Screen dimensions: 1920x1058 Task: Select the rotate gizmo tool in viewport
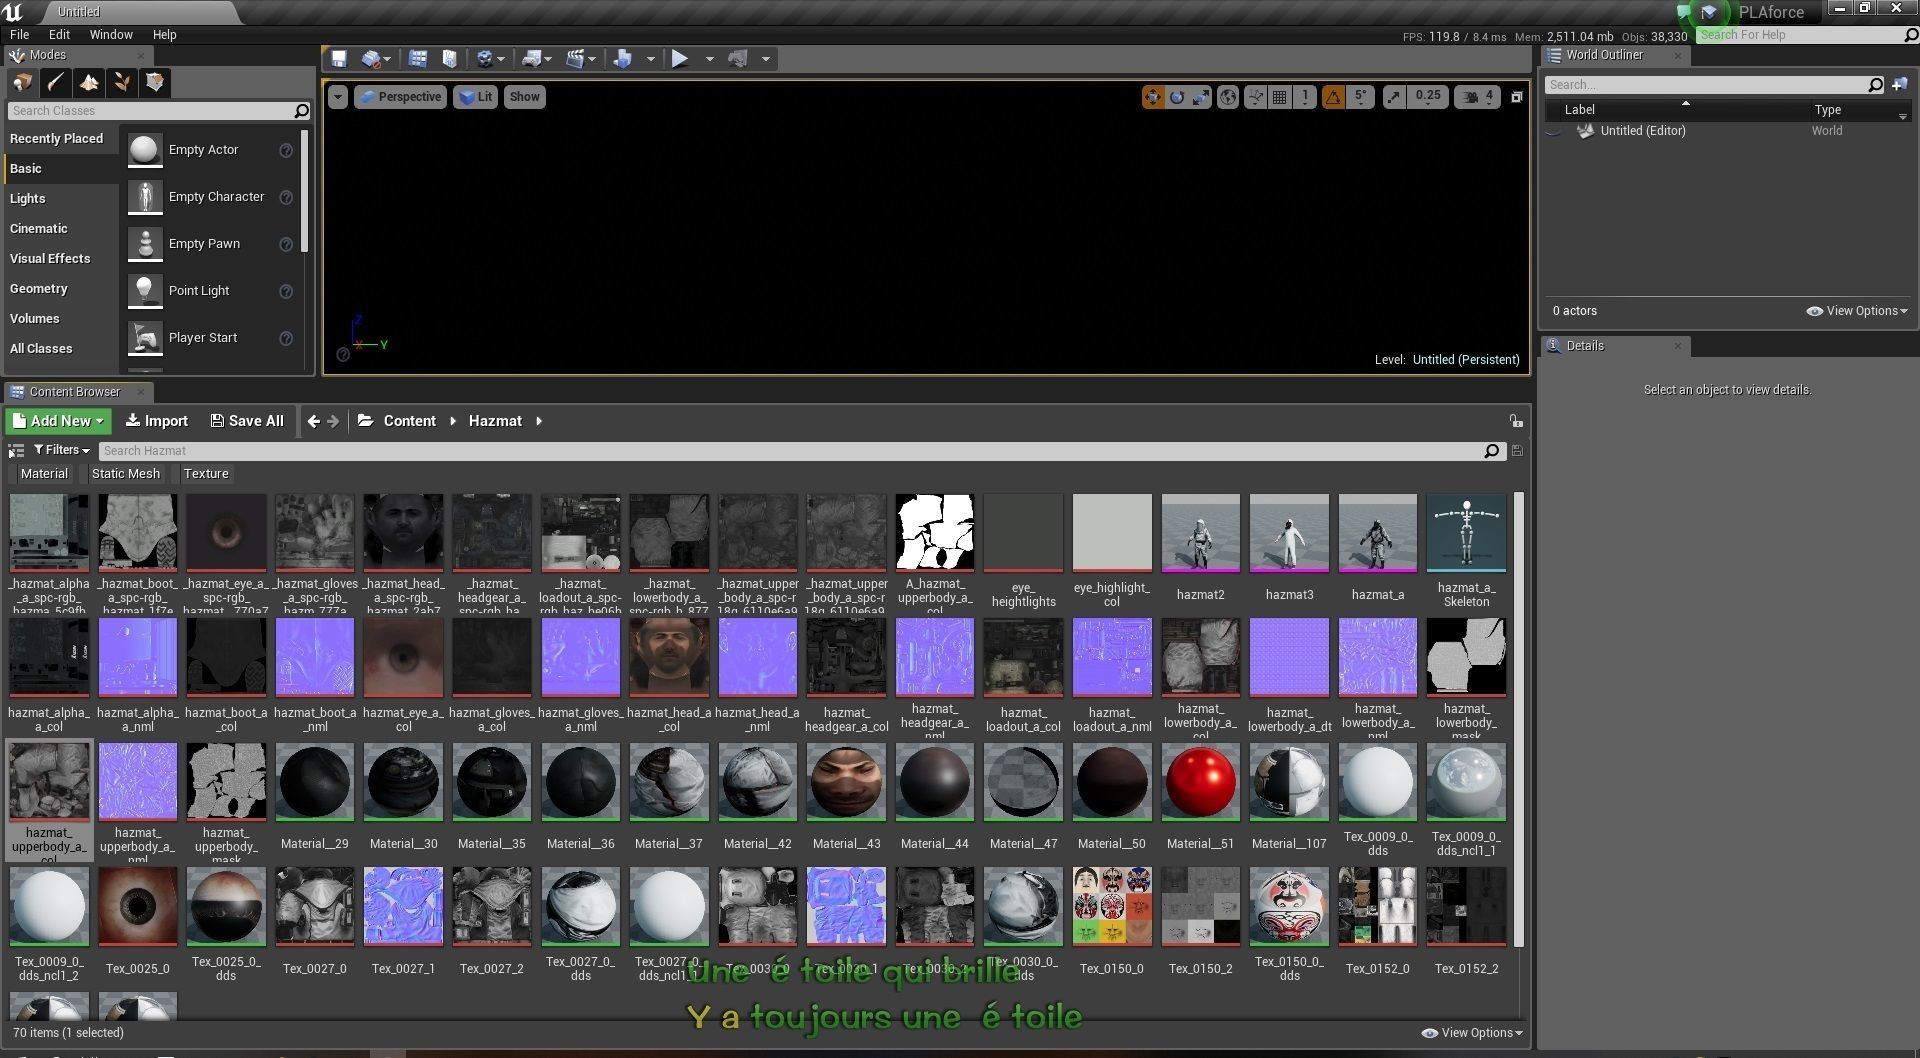click(1177, 97)
